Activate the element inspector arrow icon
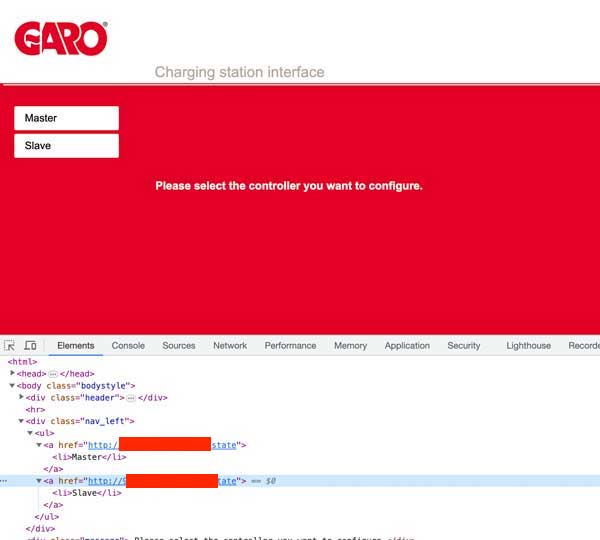The width and height of the screenshot is (600, 540). (10, 346)
